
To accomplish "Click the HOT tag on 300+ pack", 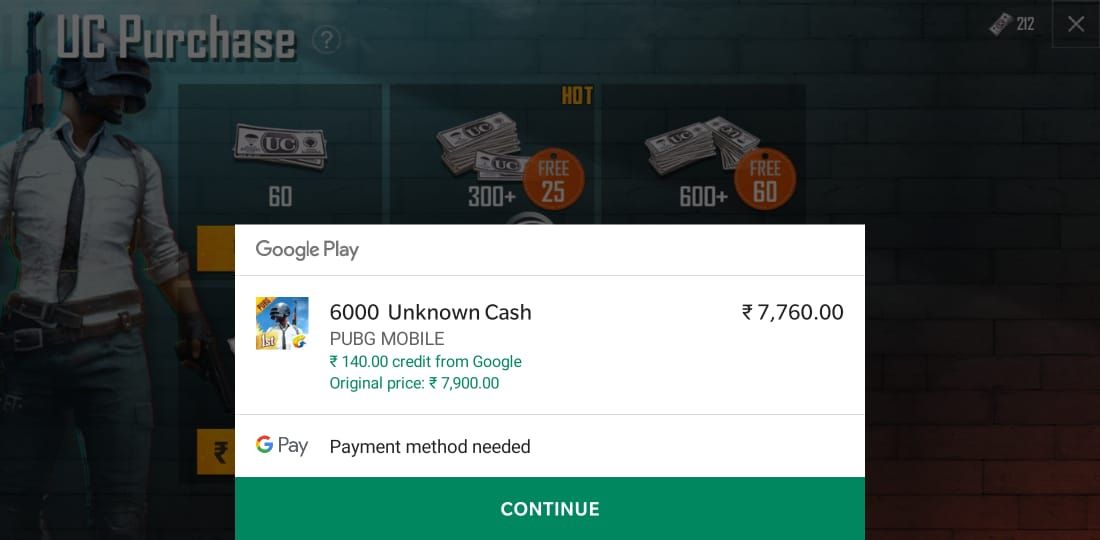I will (x=577, y=96).
